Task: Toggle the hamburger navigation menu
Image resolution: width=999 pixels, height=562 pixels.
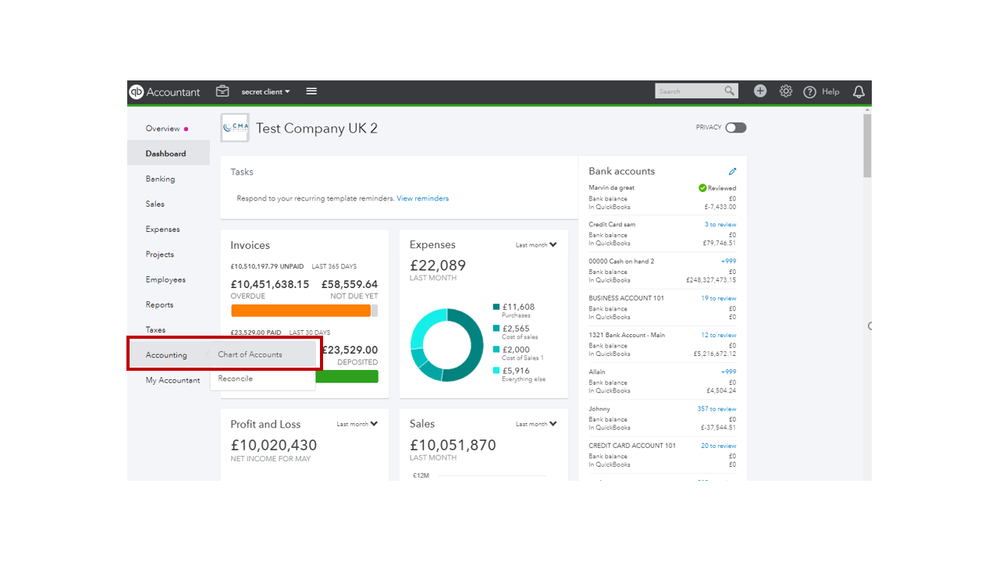Action: (x=312, y=91)
